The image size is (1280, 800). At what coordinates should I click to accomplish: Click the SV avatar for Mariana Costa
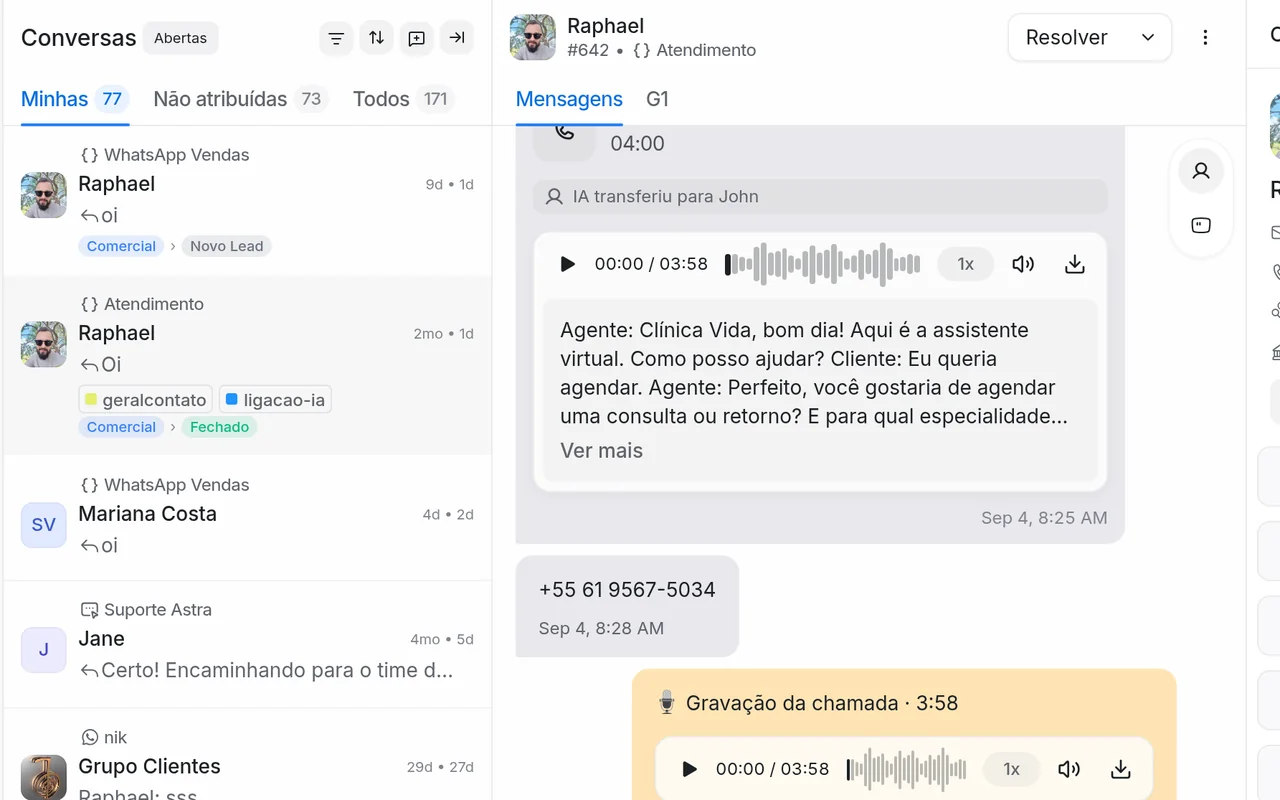pyautogui.click(x=43, y=525)
